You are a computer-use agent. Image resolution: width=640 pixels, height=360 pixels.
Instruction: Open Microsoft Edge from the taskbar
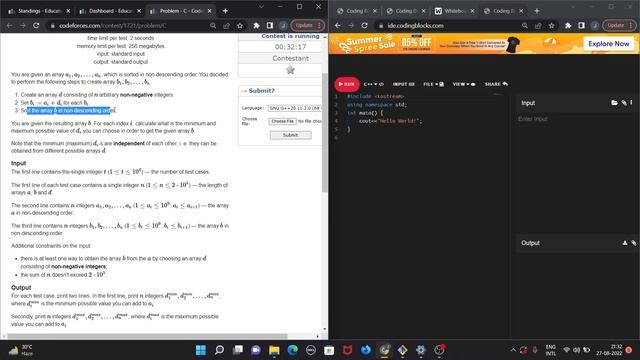(292, 350)
